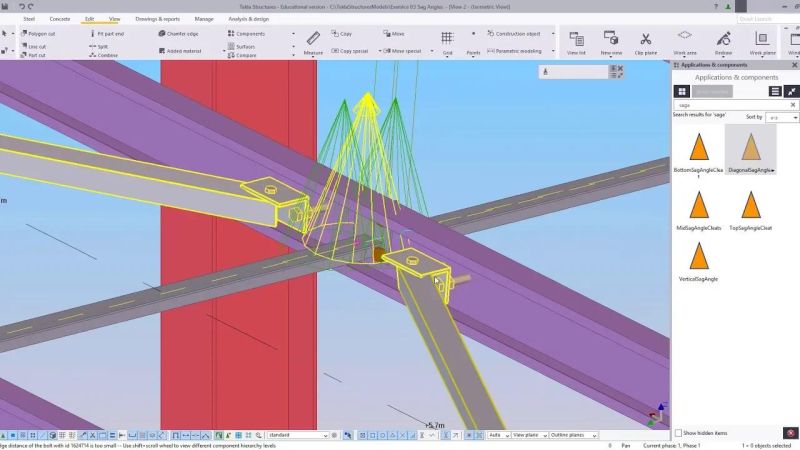
Task: Click the Redraw icon
Action: (x=723, y=43)
